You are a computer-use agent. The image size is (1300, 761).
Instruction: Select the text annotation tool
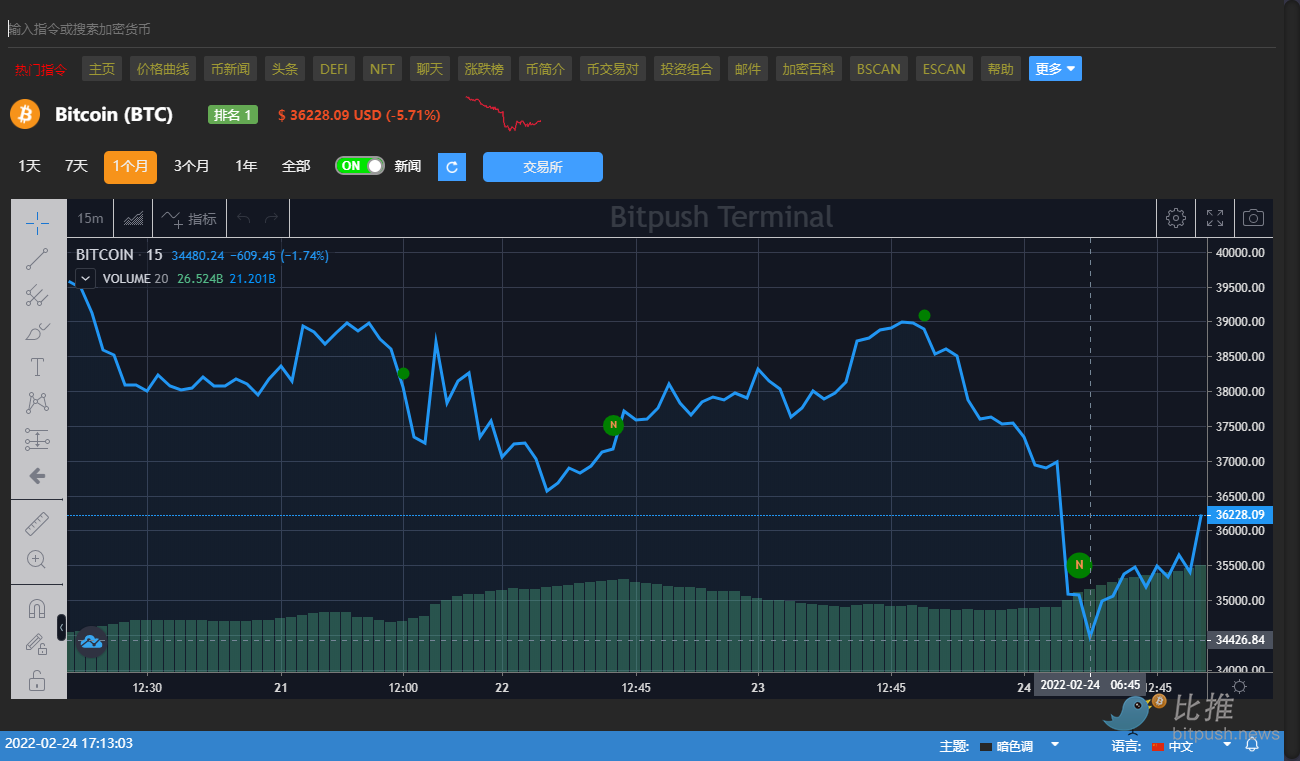pos(37,367)
